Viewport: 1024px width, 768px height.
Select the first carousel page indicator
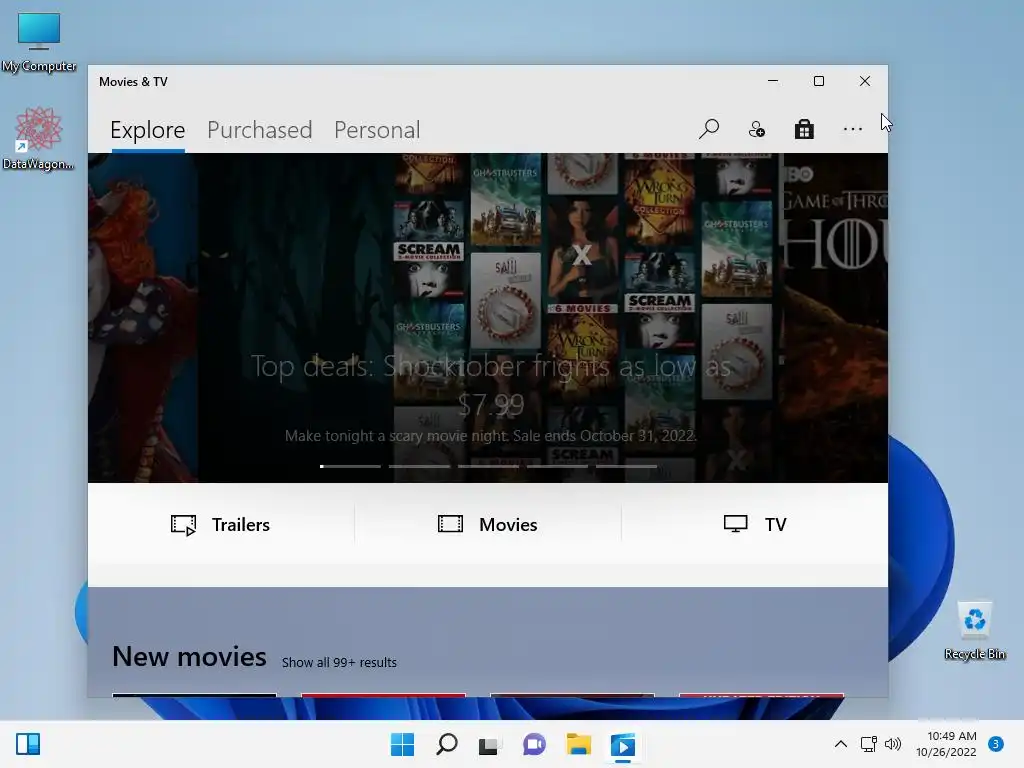click(350, 466)
